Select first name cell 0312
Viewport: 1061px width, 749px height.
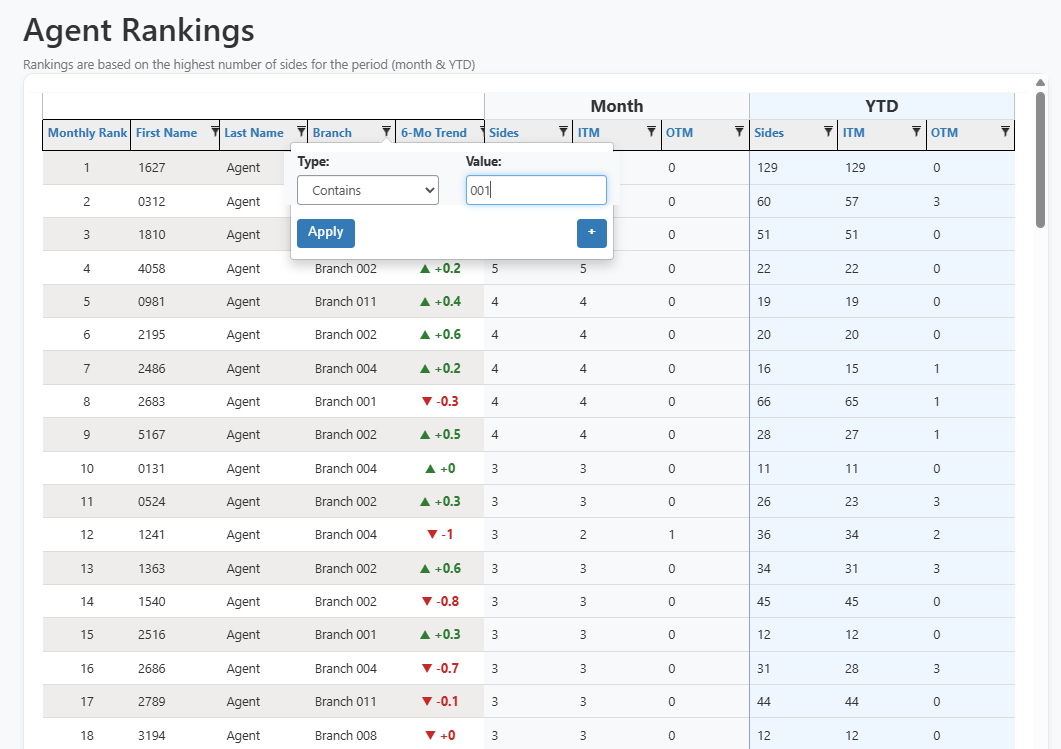(152, 202)
